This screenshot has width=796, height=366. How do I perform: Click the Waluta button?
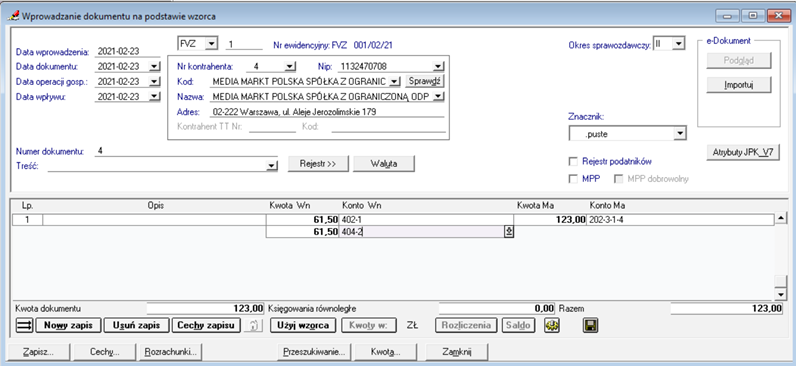(384, 163)
